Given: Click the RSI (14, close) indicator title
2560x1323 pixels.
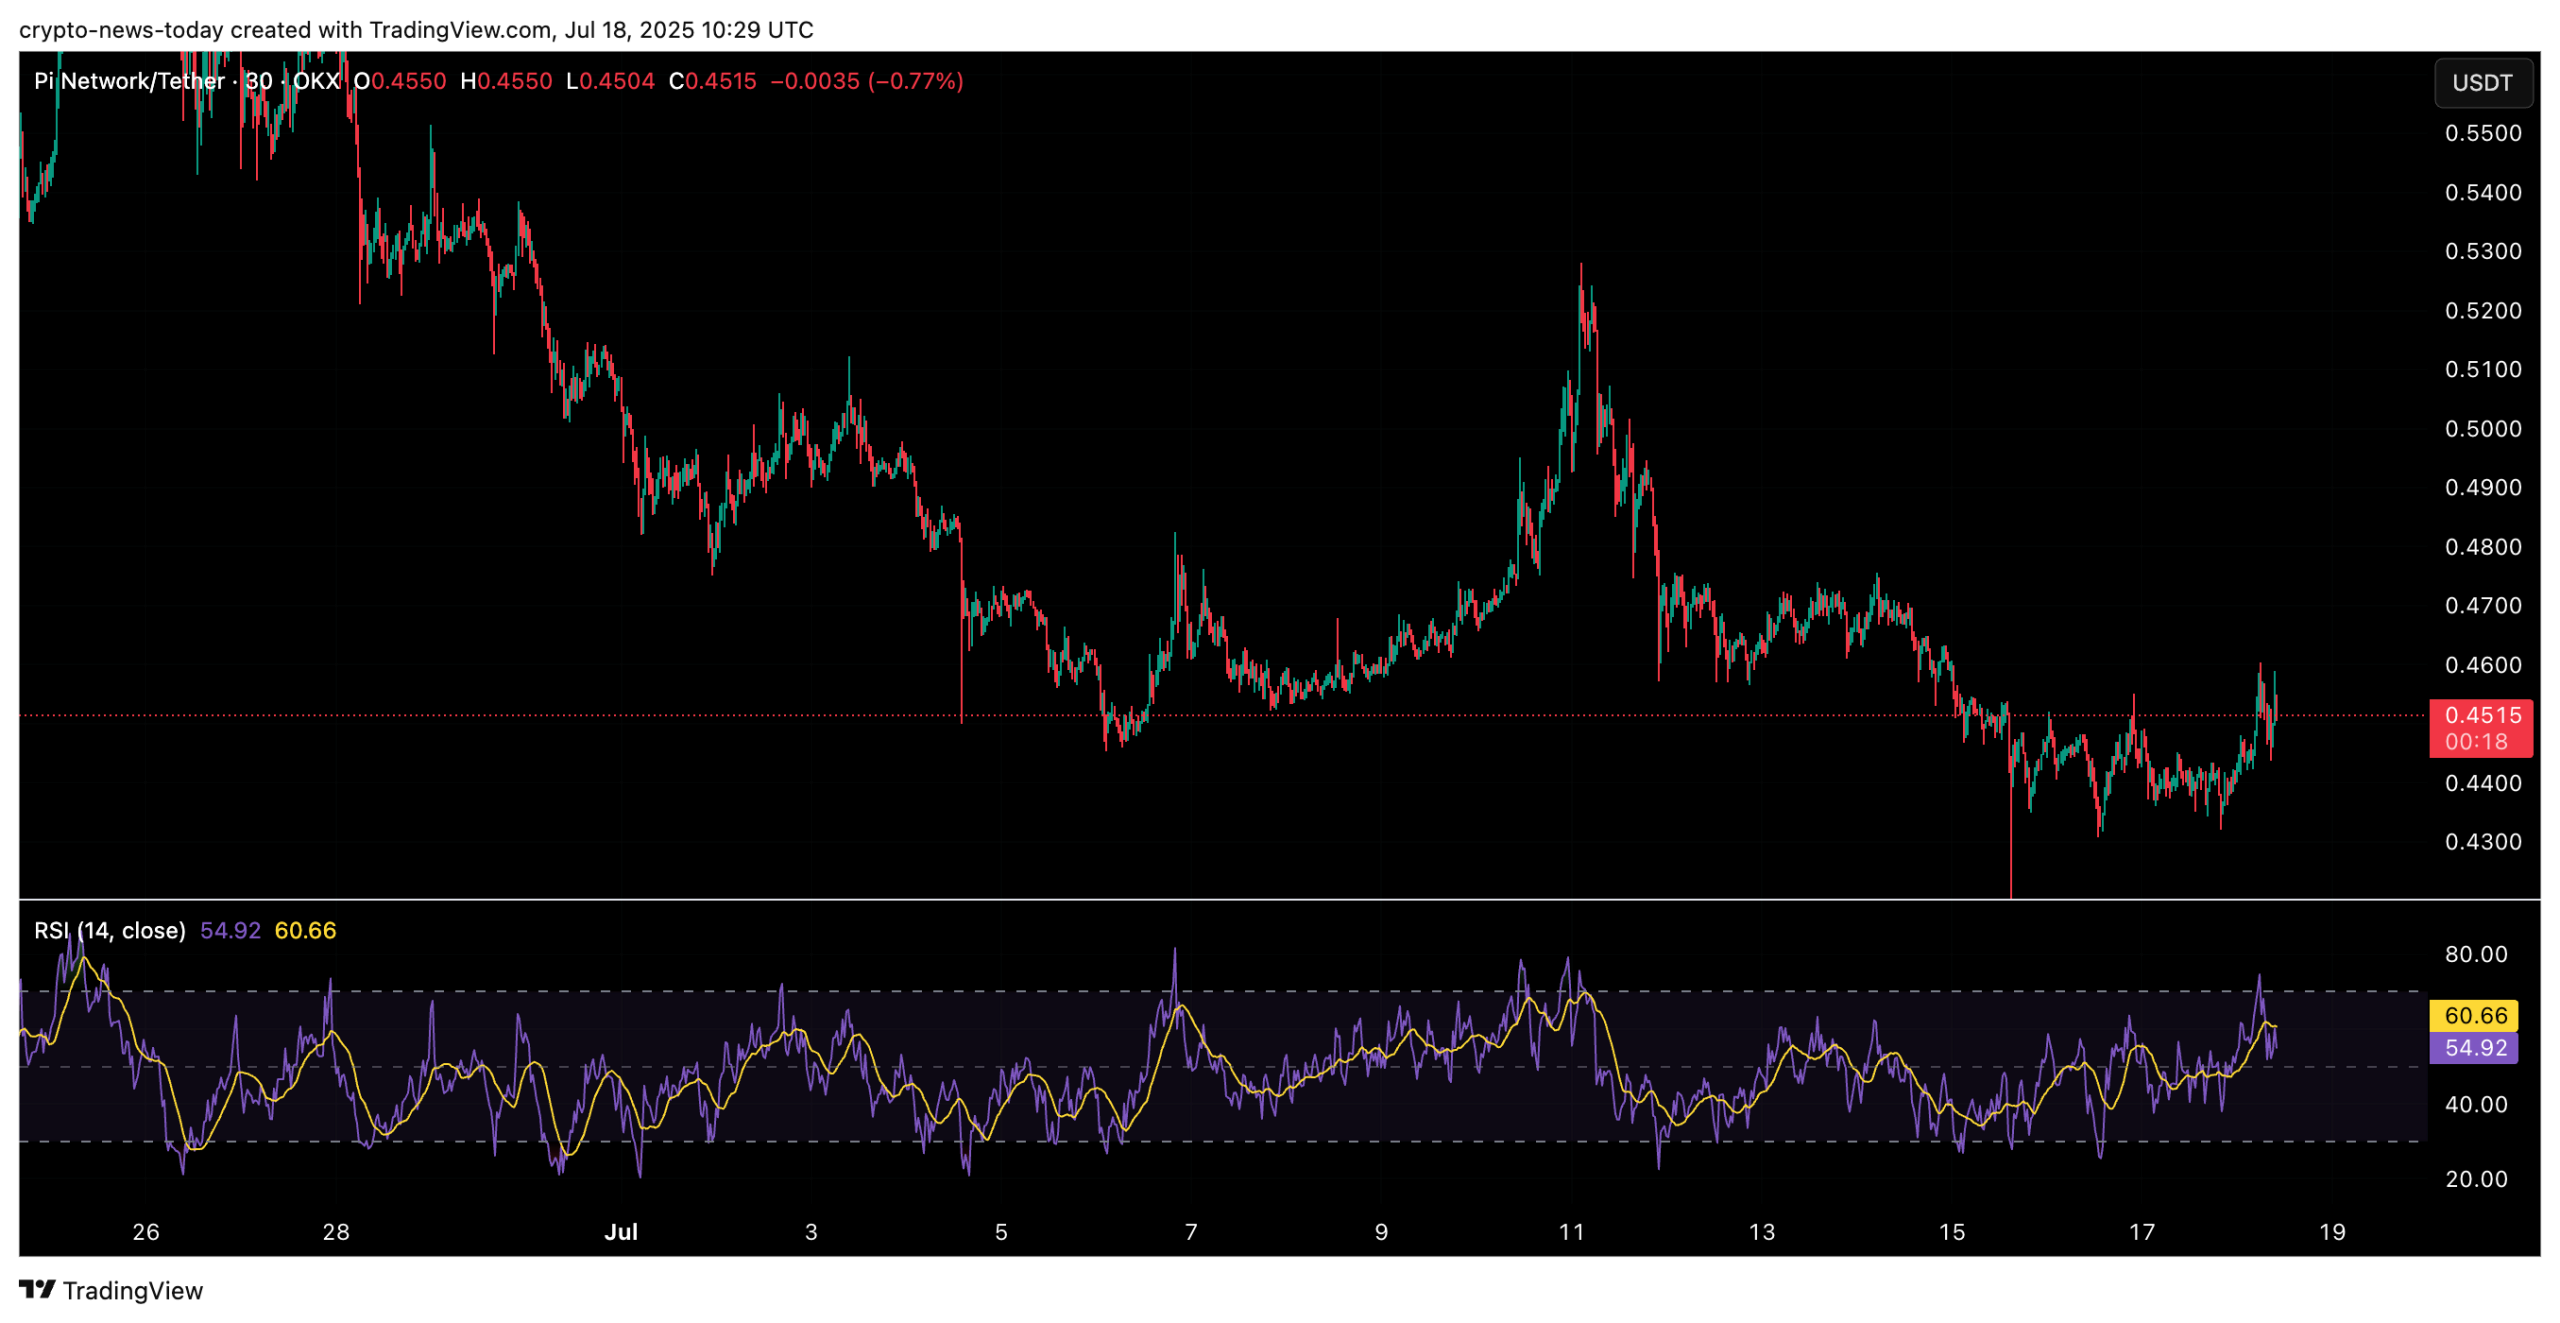Looking at the screenshot, I should click(x=110, y=931).
